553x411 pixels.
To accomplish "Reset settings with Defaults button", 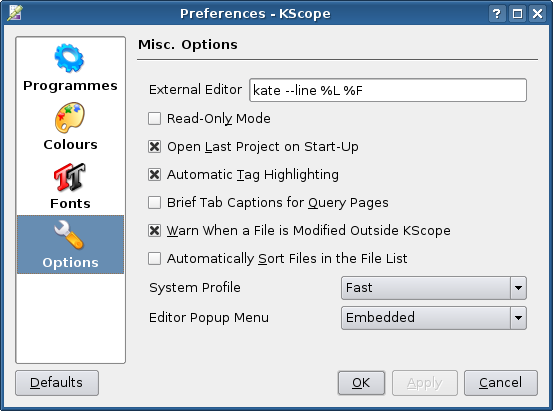I will click(57, 383).
